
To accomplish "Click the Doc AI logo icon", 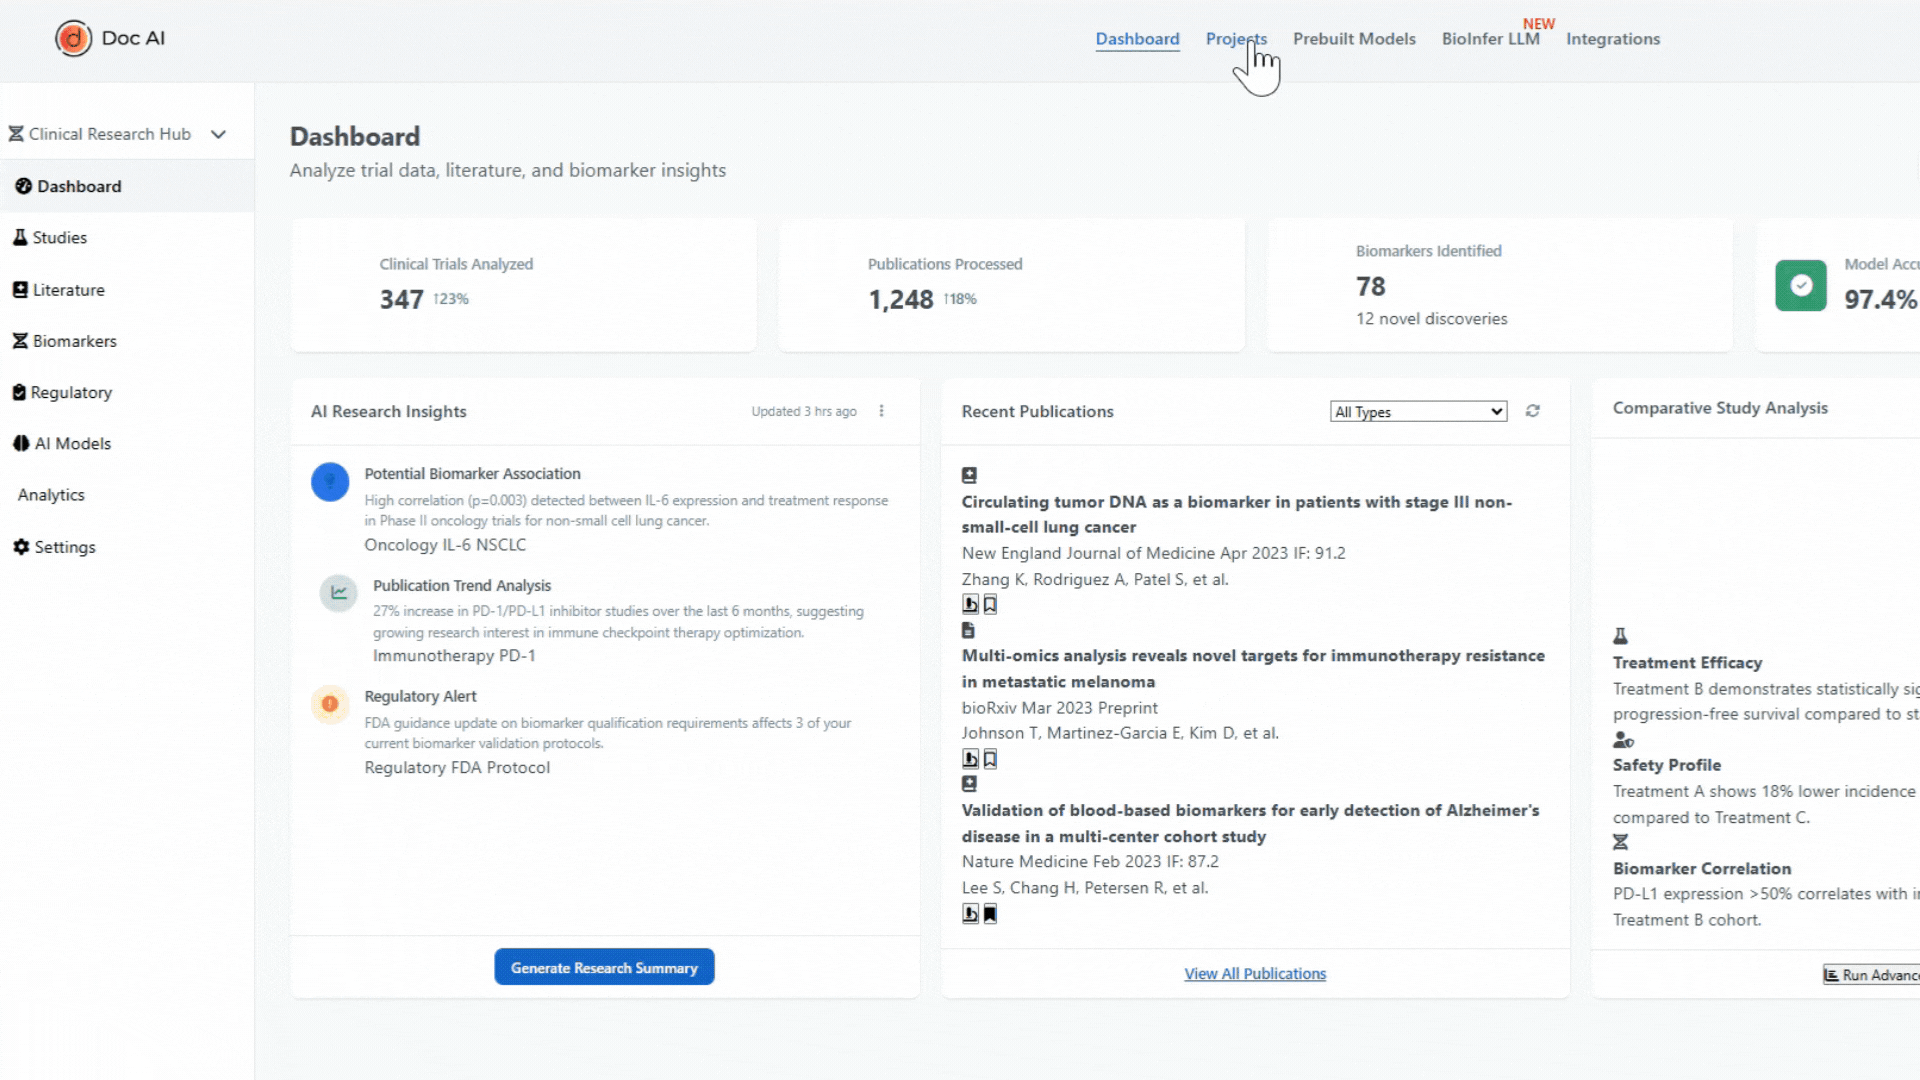I will click(x=73, y=38).
